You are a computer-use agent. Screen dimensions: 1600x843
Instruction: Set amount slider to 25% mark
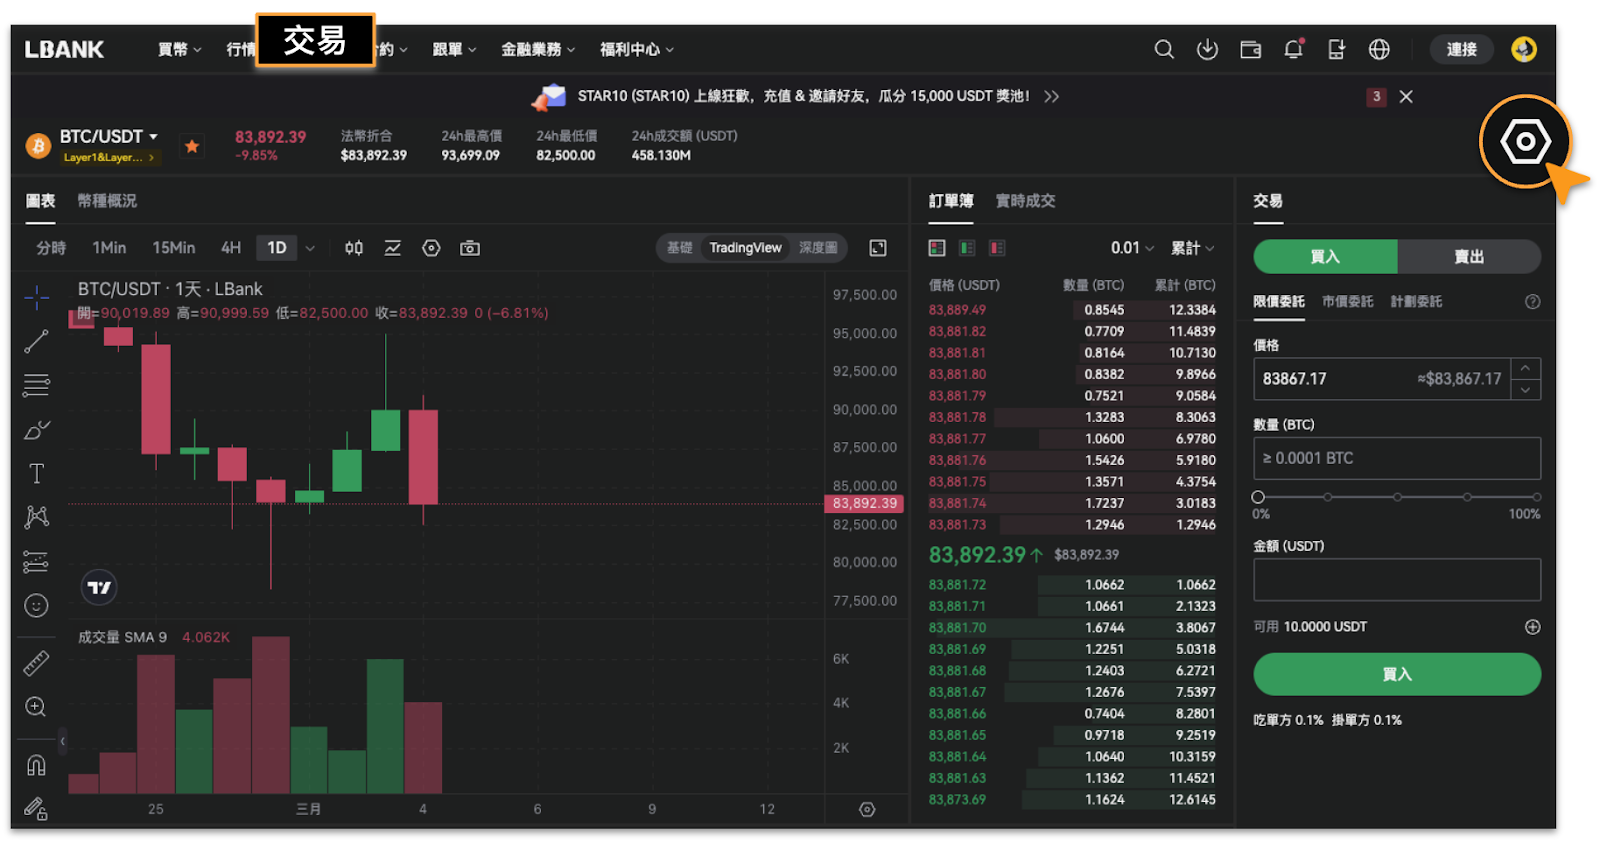pos(1327,497)
